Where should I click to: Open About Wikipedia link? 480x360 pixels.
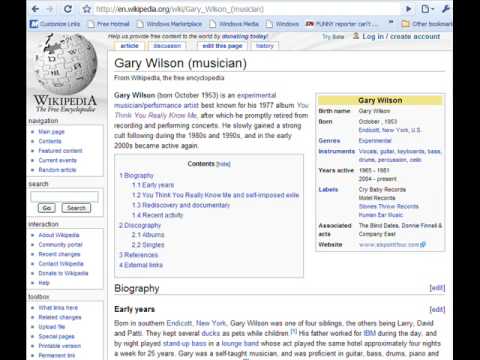[59, 235]
